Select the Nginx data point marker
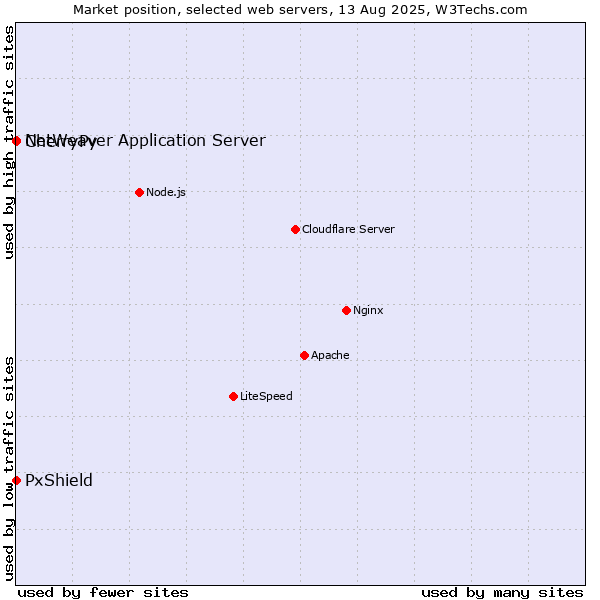Image resolution: width=600 pixels, height=600 pixels. click(346, 310)
